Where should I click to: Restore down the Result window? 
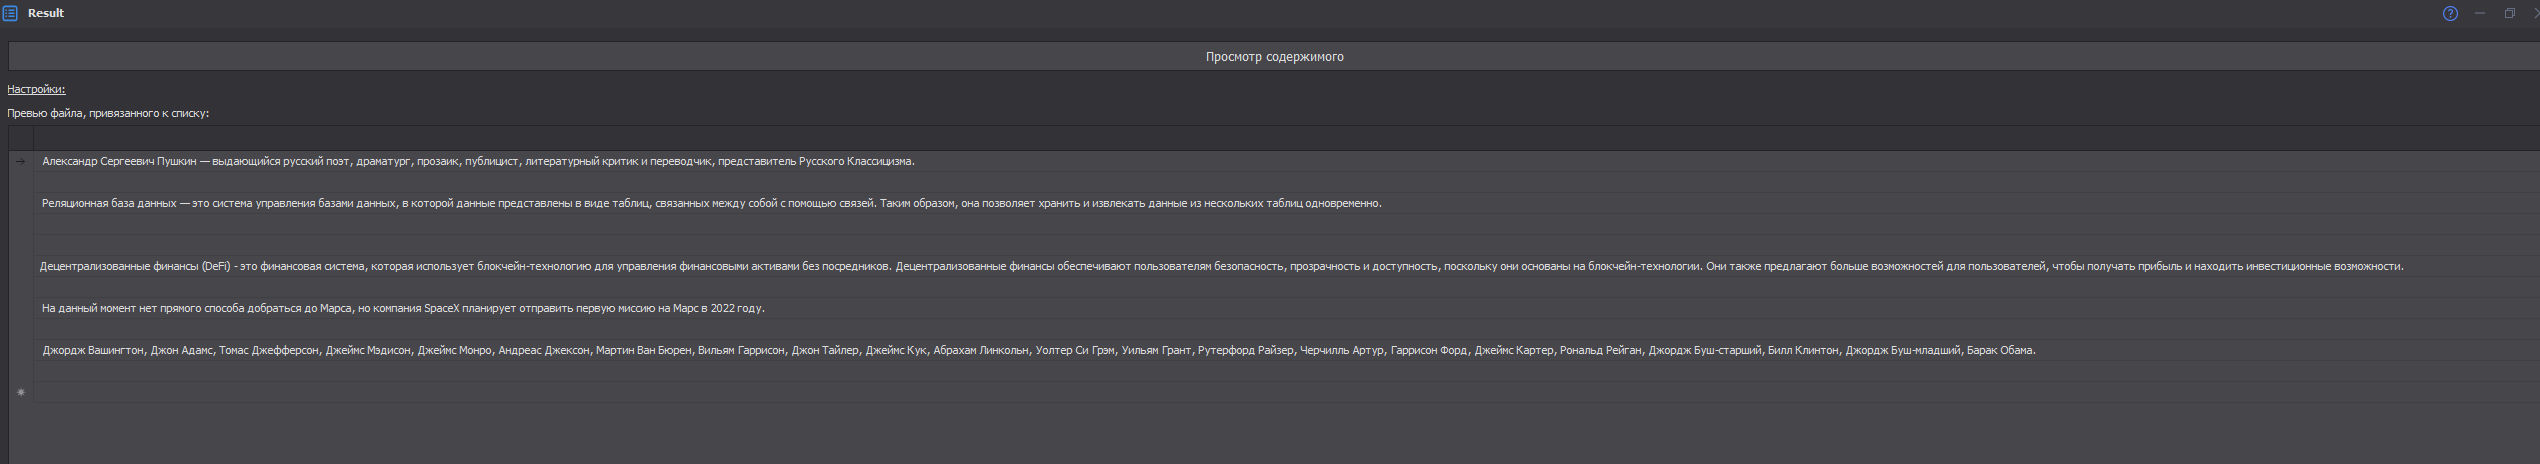point(2509,13)
